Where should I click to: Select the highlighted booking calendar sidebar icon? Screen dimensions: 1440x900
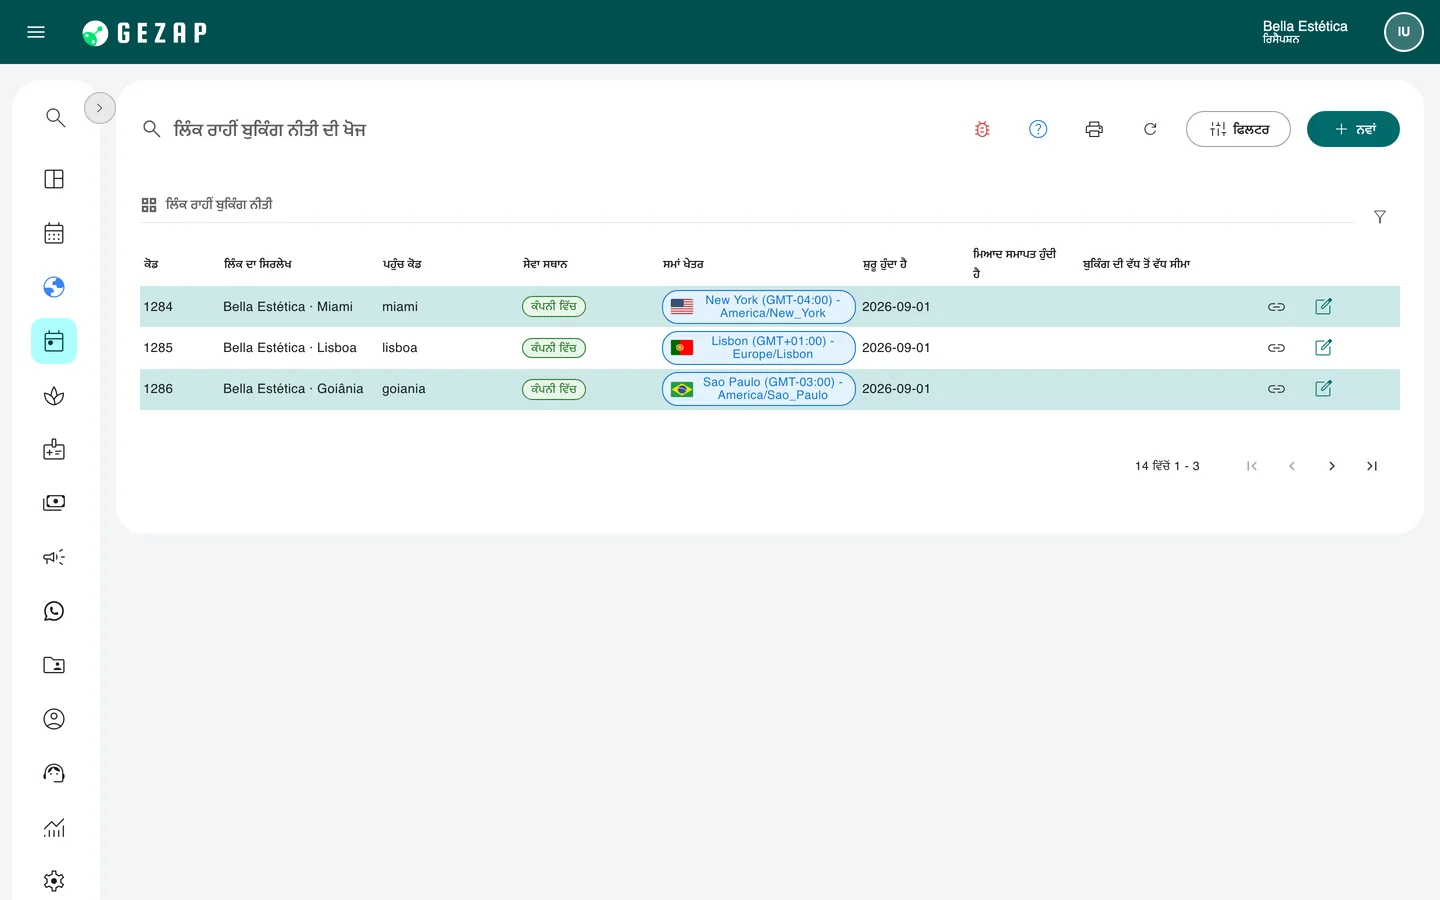point(54,341)
